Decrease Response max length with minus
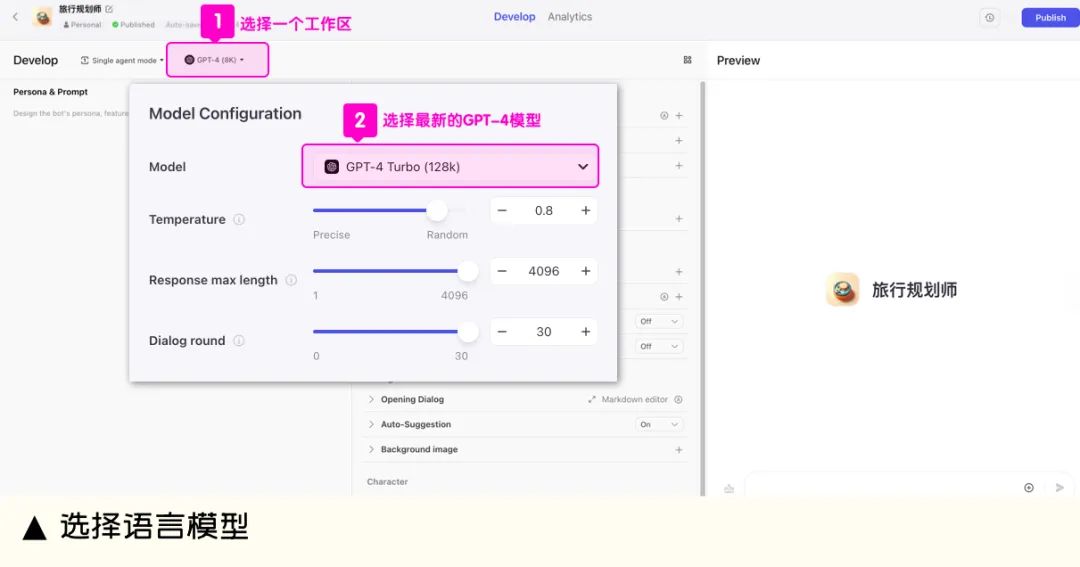 click(502, 271)
